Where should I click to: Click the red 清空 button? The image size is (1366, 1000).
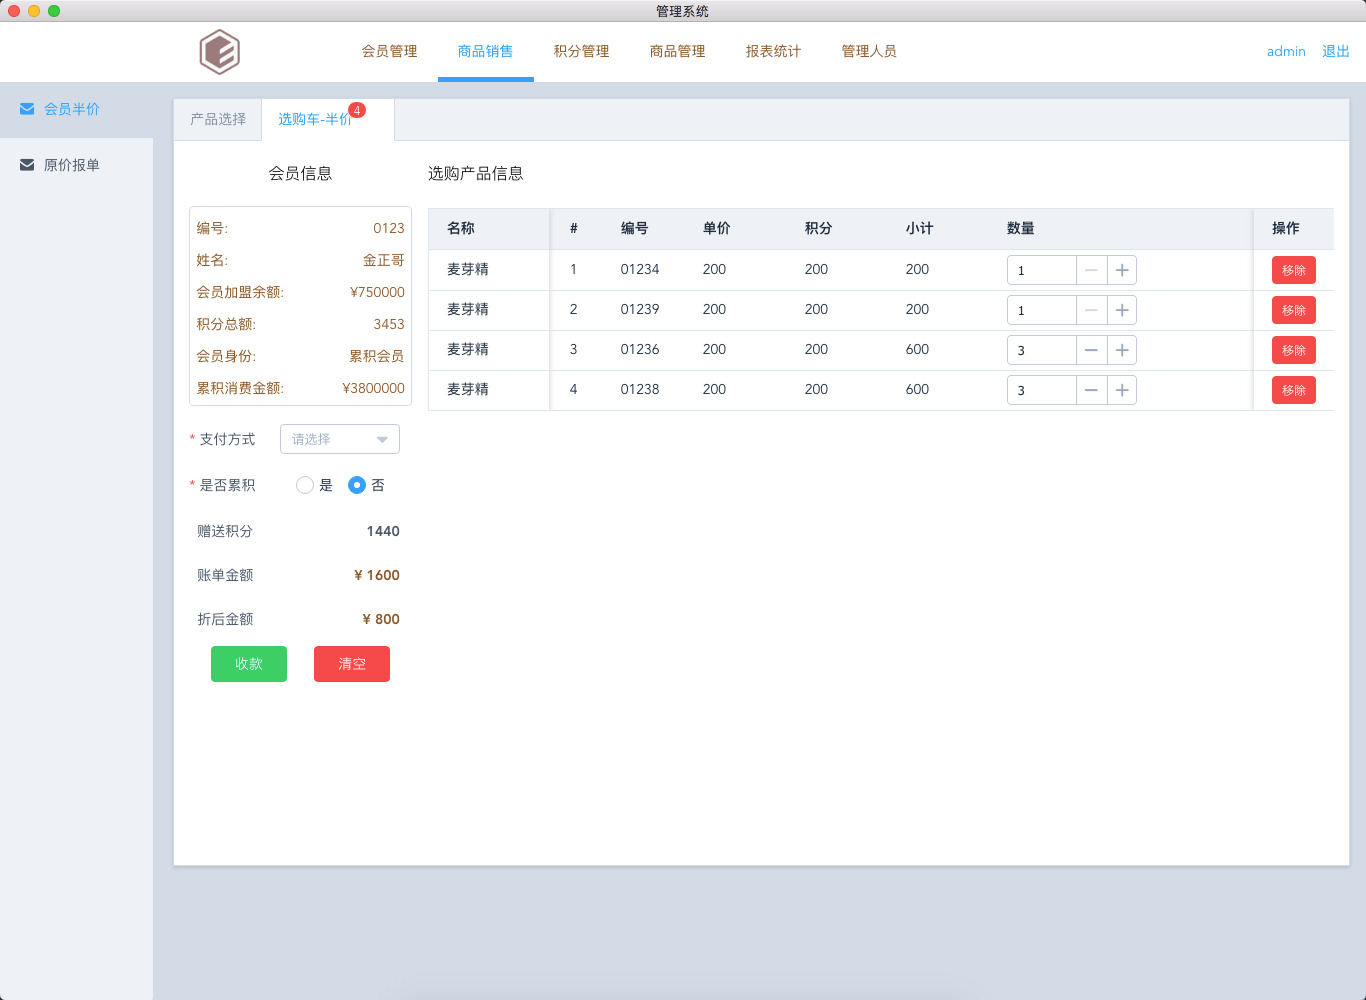(x=352, y=664)
